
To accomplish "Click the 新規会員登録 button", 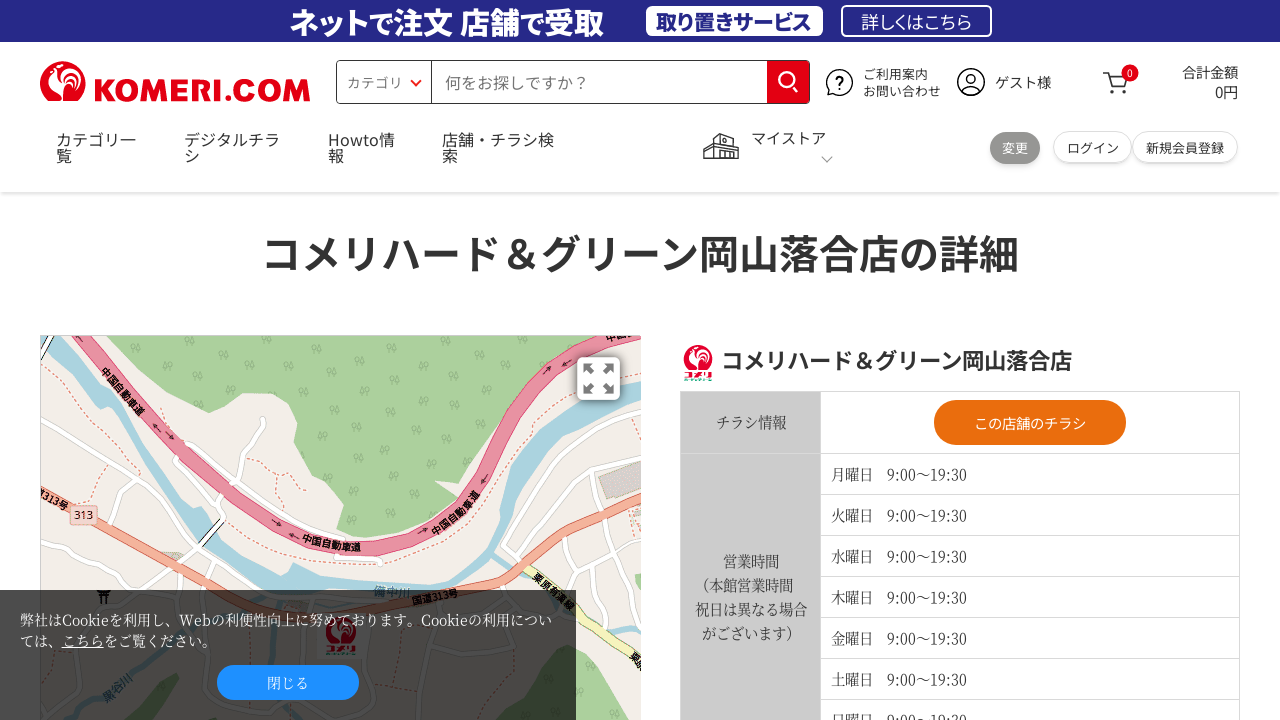I will tap(1184, 148).
